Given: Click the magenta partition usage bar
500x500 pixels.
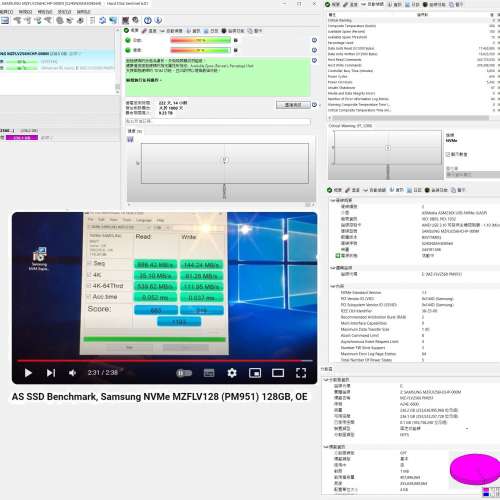Looking at the screenshot, I should tap(21, 138).
